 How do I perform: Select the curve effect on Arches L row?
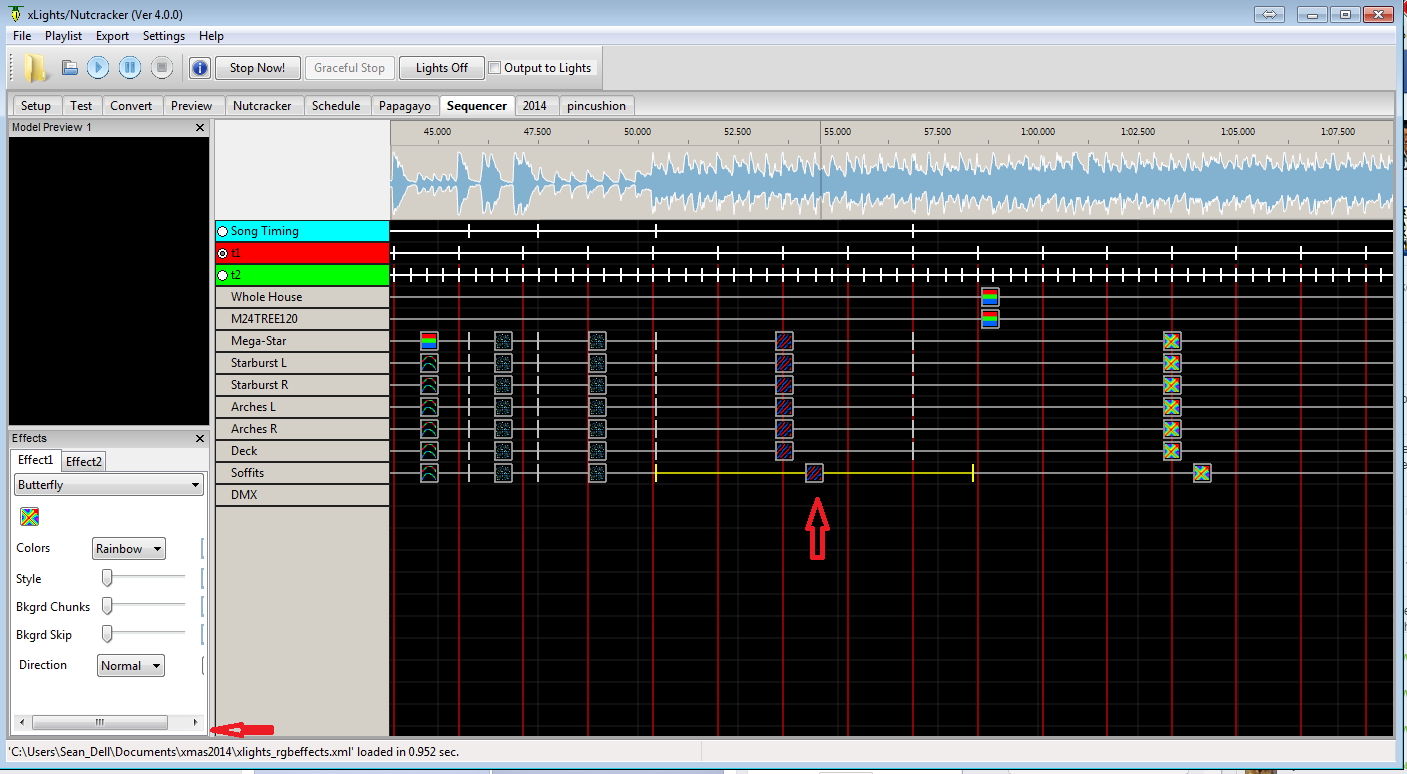tap(429, 407)
